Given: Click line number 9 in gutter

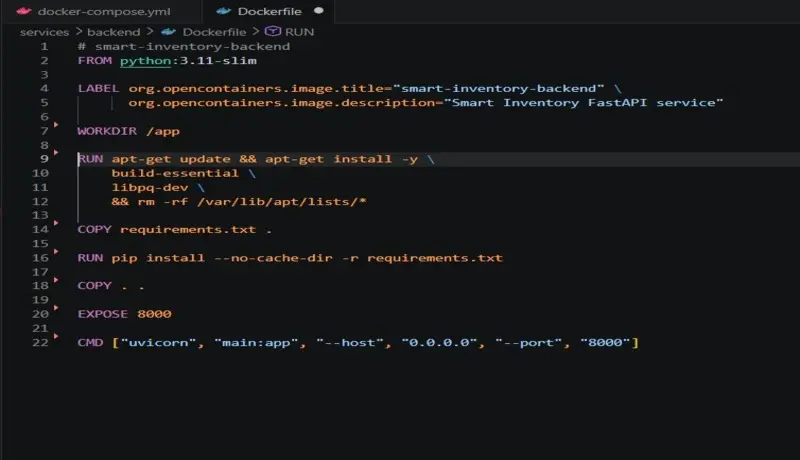Looking at the screenshot, I should [44, 159].
